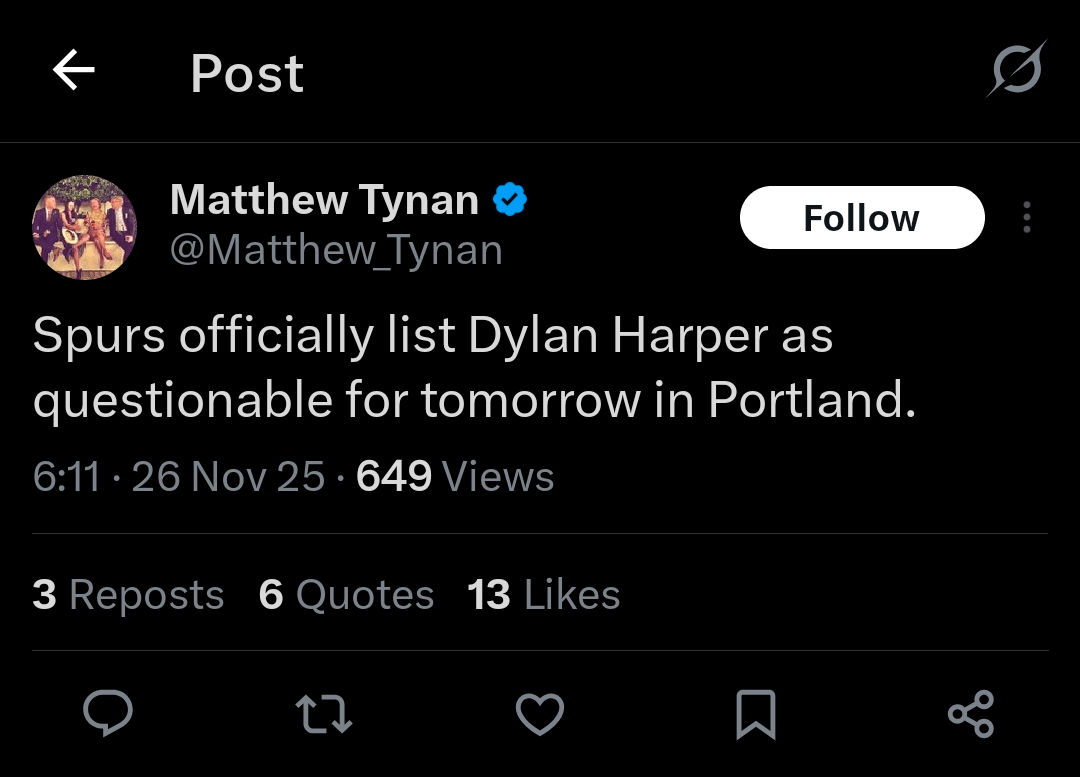Open the reply composer for this post
Screen dimensions: 1080x777
click(108, 714)
